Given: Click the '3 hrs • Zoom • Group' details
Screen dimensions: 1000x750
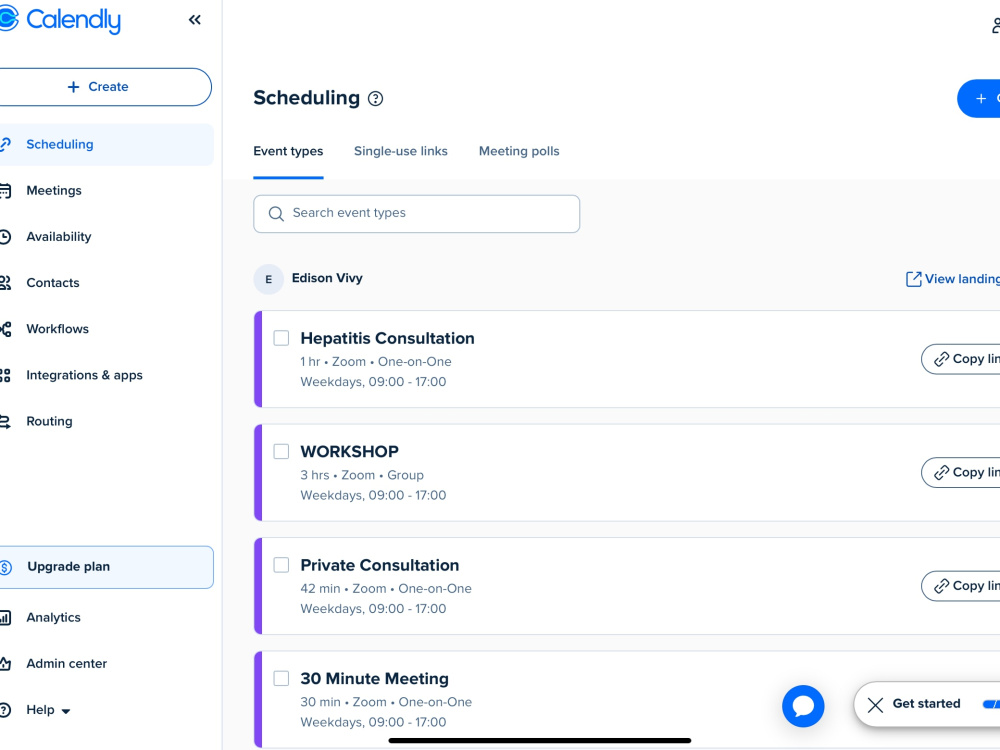Looking at the screenshot, I should 362,475.
